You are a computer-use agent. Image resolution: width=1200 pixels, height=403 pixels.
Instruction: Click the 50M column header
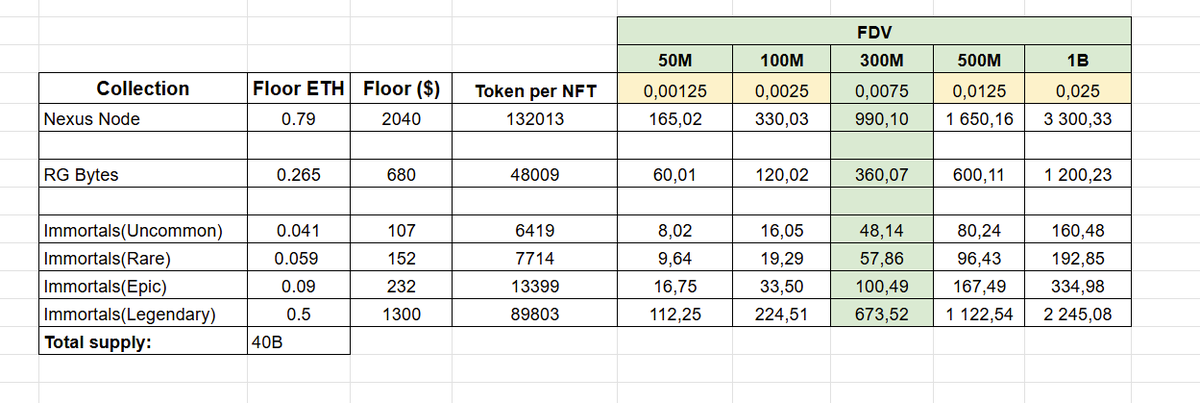click(675, 60)
